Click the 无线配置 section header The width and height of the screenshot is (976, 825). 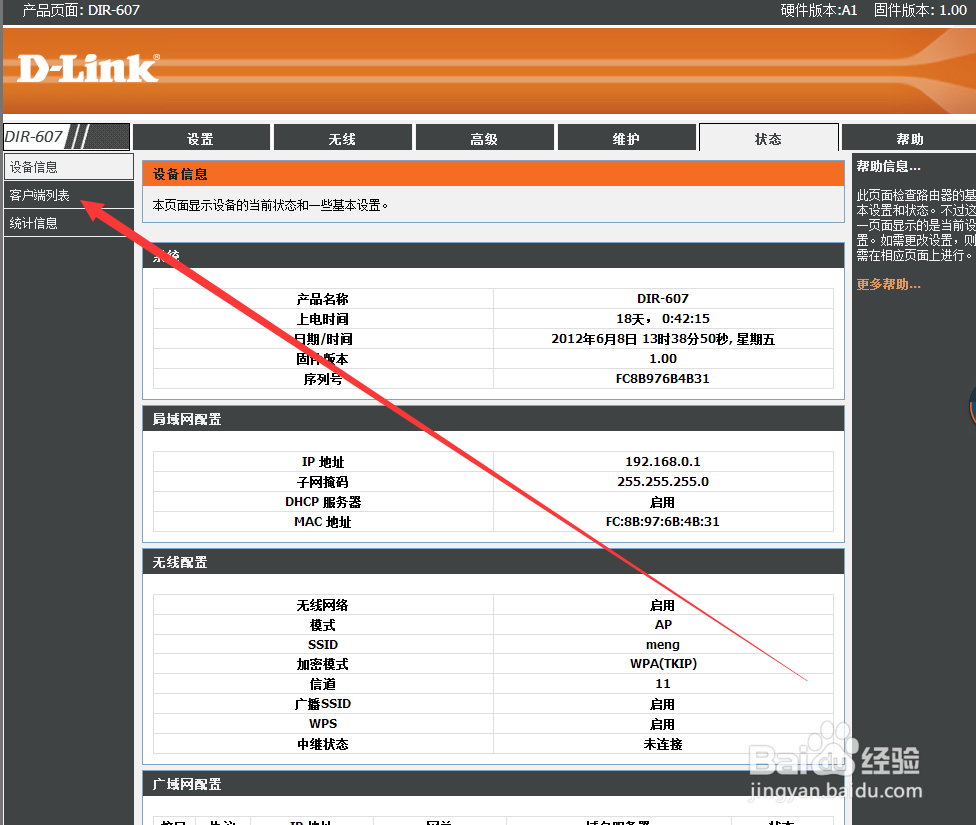[493, 562]
